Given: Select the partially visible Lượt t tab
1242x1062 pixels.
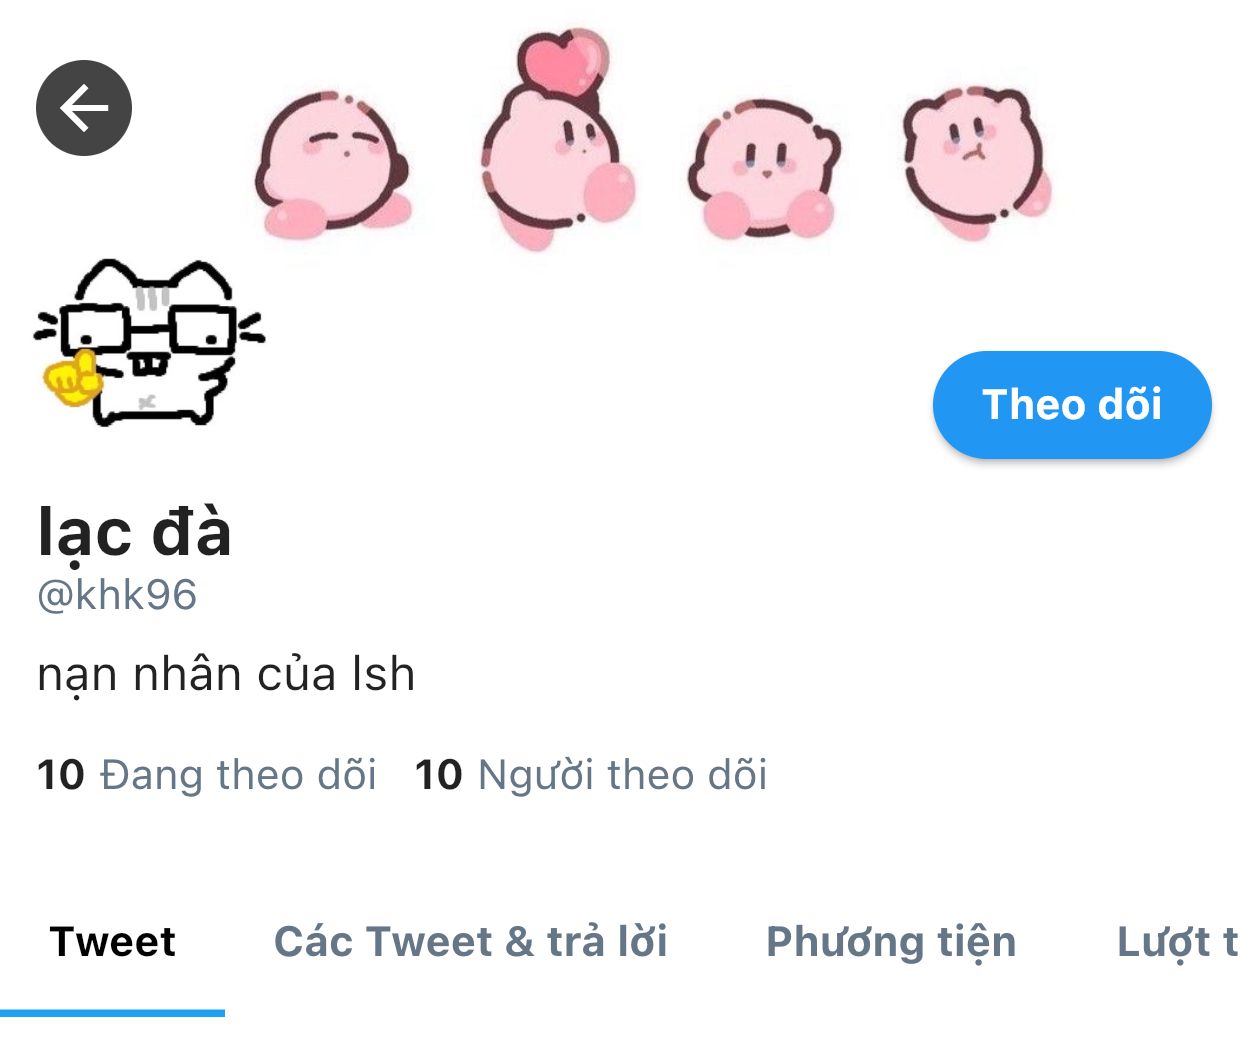Looking at the screenshot, I should (x=1178, y=943).
